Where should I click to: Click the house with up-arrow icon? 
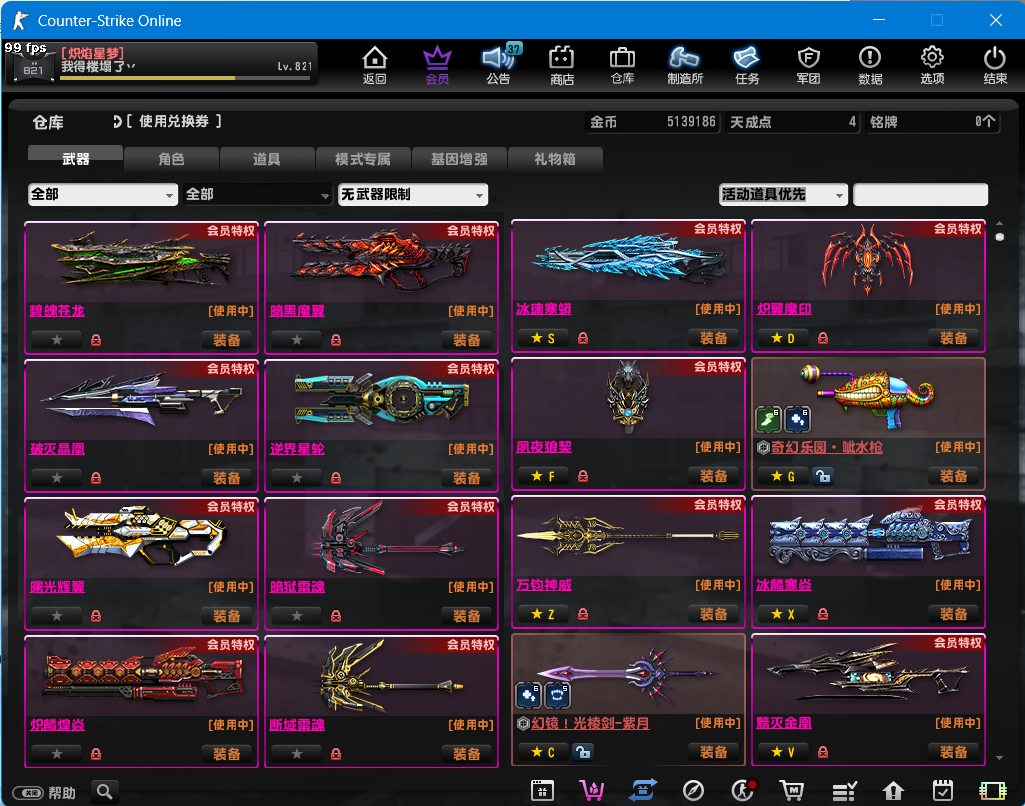click(x=893, y=790)
